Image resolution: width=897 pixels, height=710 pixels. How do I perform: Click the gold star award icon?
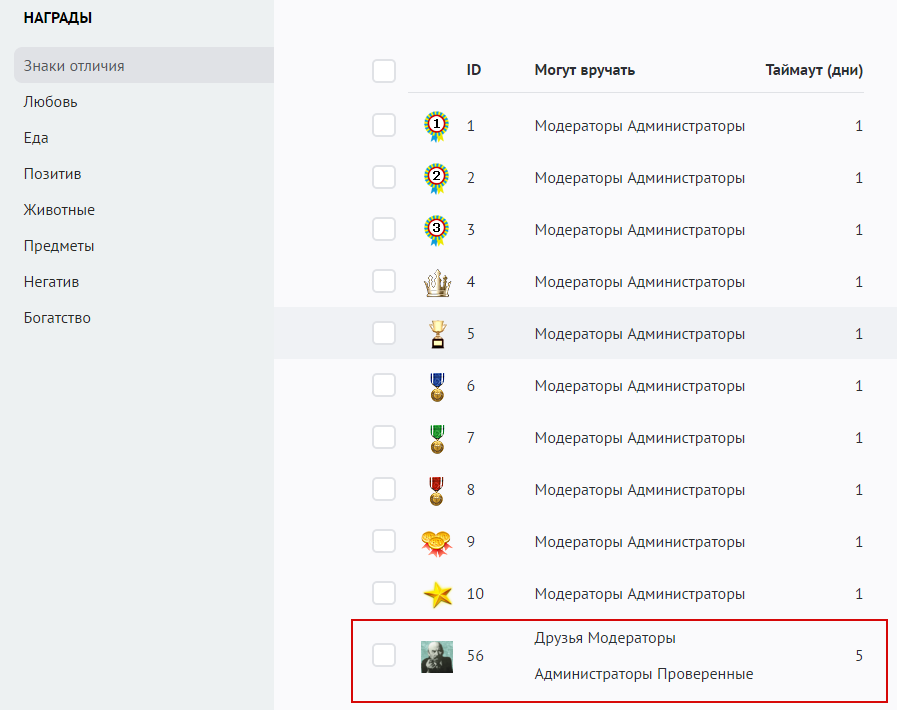coord(437,594)
